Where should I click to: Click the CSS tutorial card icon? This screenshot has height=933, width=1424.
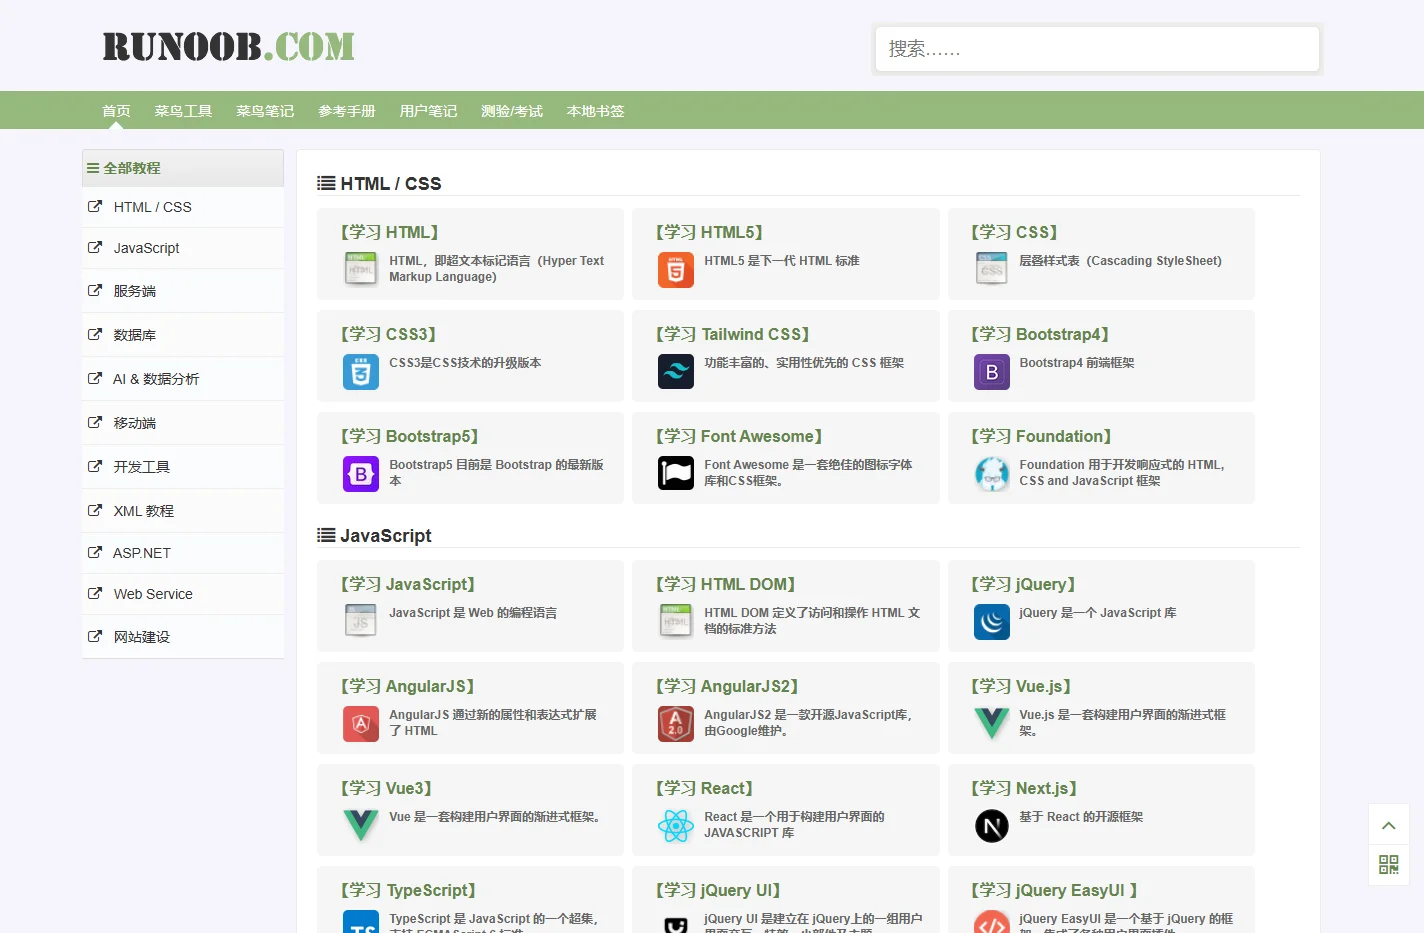pyautogui.click(x=991, y=270)
